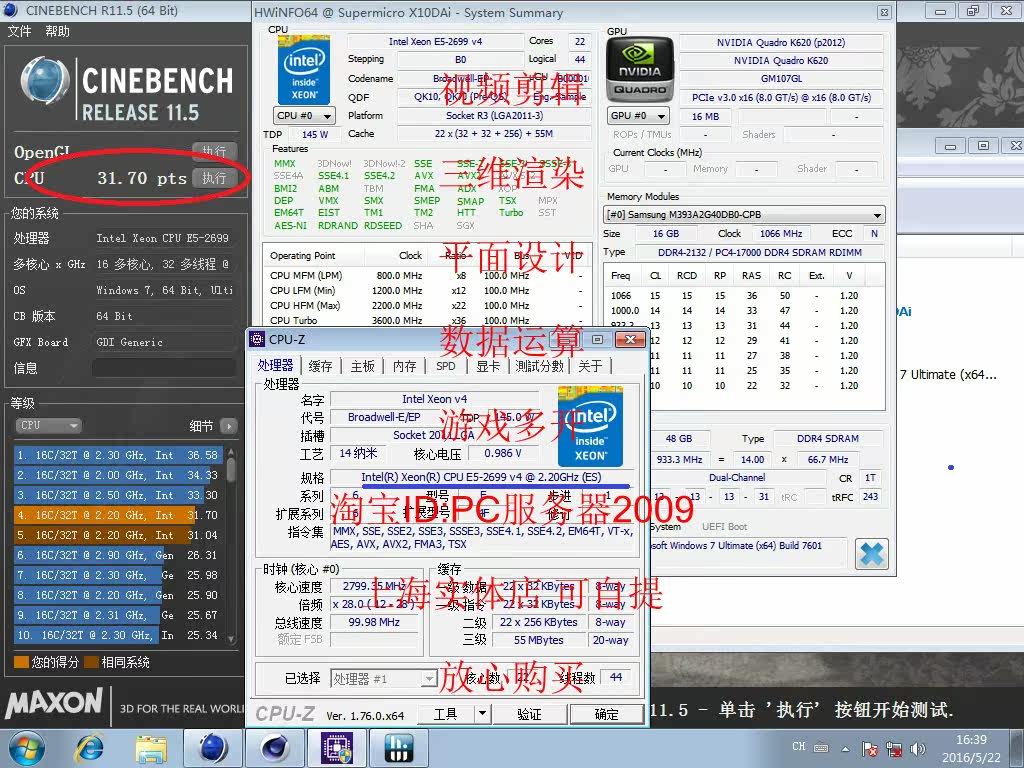The width and height of the screenshot is (1024, 768).
Task: Switch to HWiNFO via taskbar icon
Action: [399, 748]
